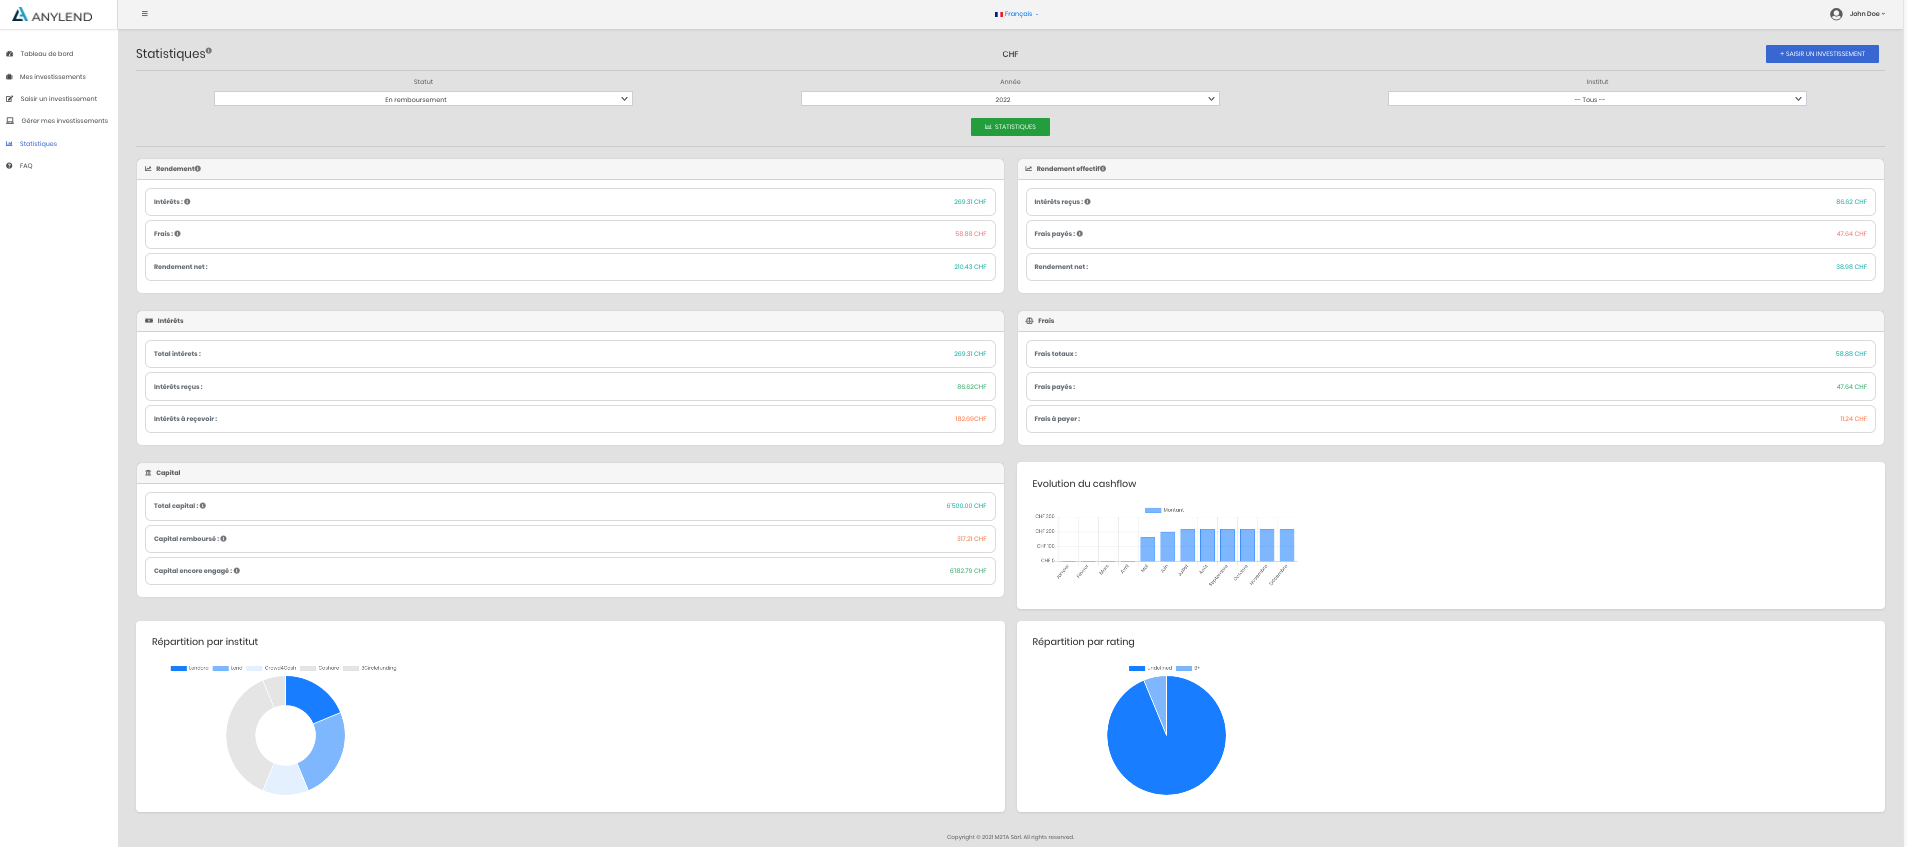This screenshot has height=847, width=1907.
Task: Click the Décembre bar in cashflow chart
Action: point(1287,545)
